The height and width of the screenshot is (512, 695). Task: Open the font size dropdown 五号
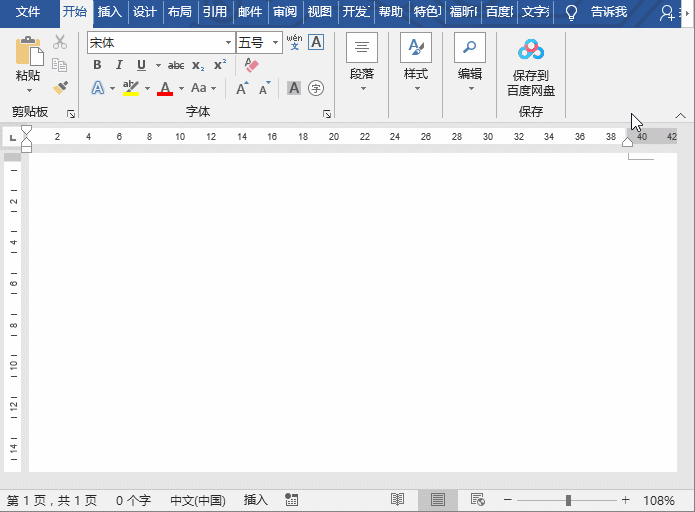276,43
